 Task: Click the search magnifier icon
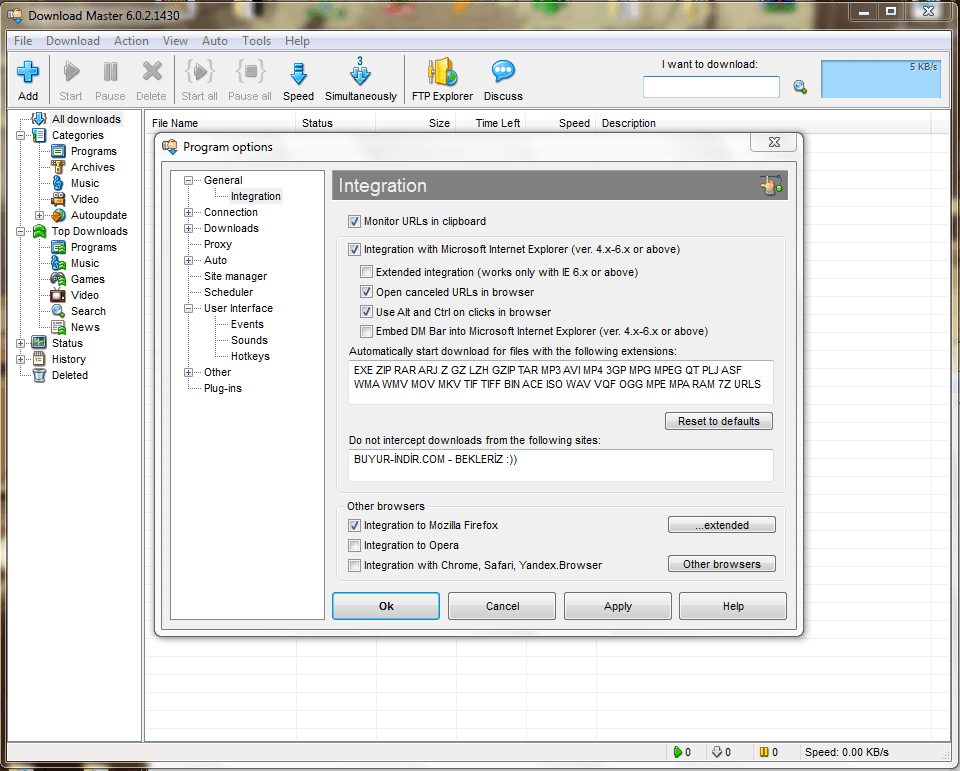pos(800,87)
